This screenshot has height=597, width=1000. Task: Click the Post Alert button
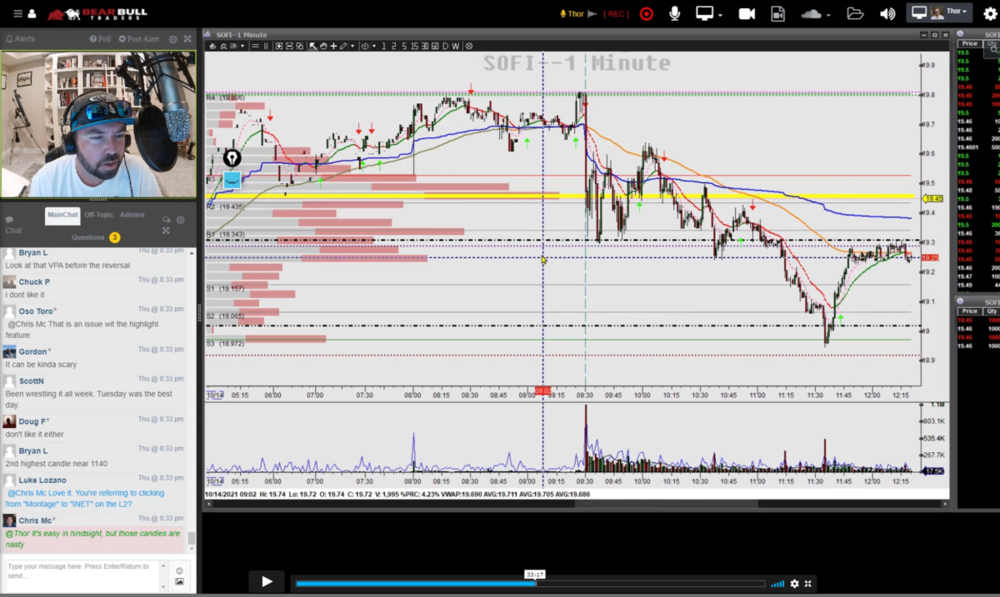tap(140, 39)
